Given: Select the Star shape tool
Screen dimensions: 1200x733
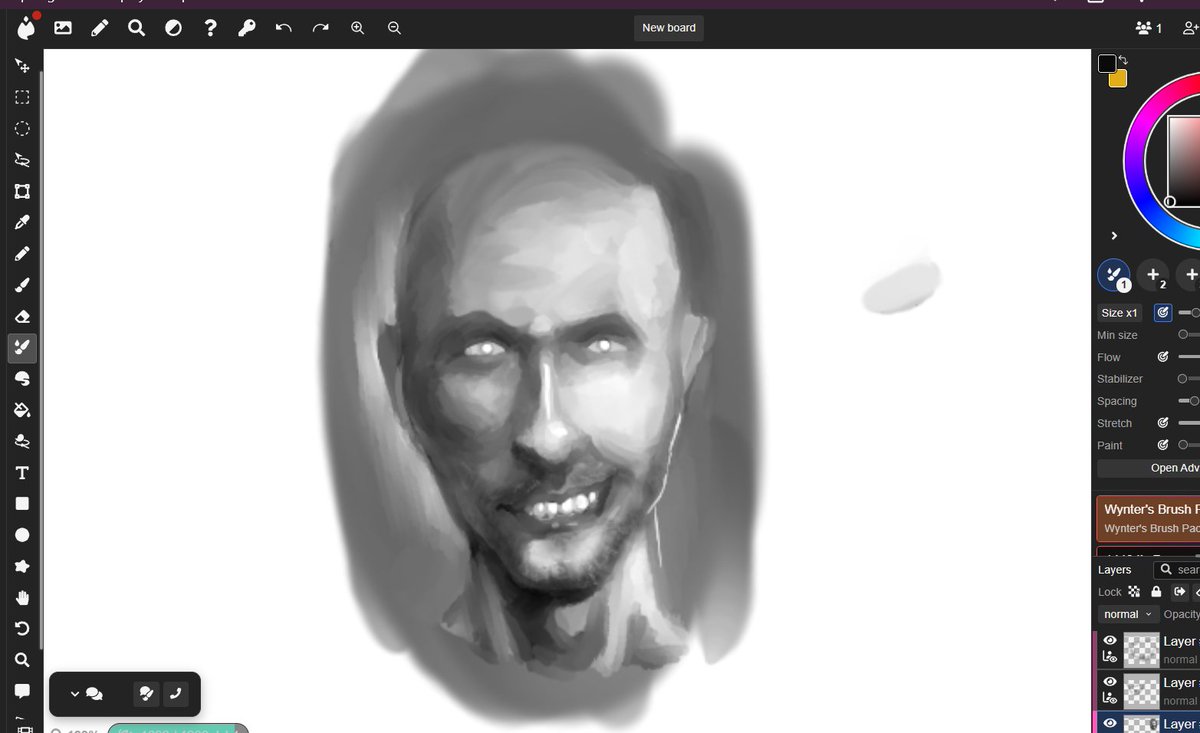Looking at the screenshot, I should (22, 566).
